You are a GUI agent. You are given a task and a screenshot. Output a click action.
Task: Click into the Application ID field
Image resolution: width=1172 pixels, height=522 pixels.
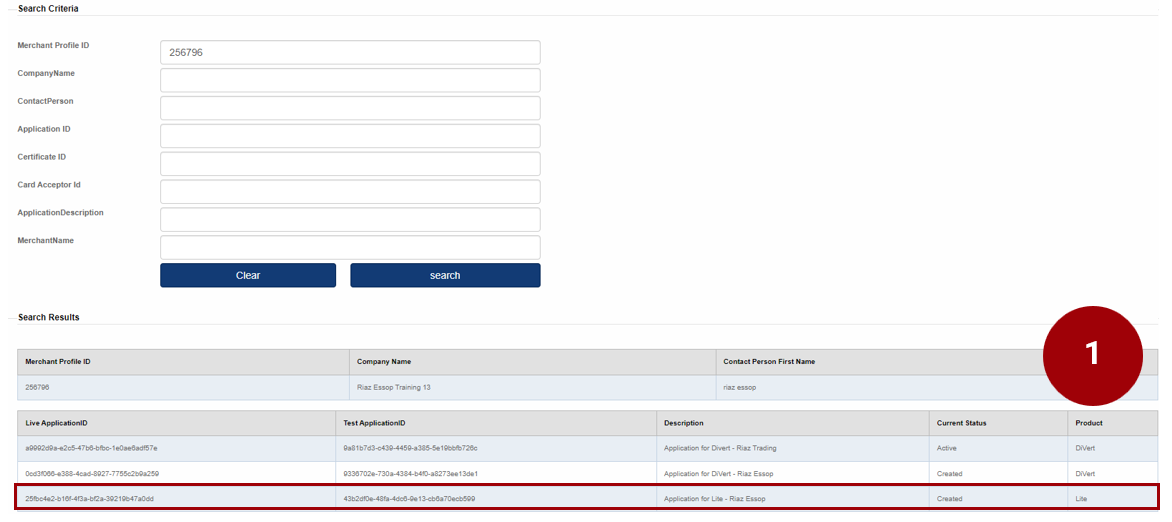[x=350, y=136]
